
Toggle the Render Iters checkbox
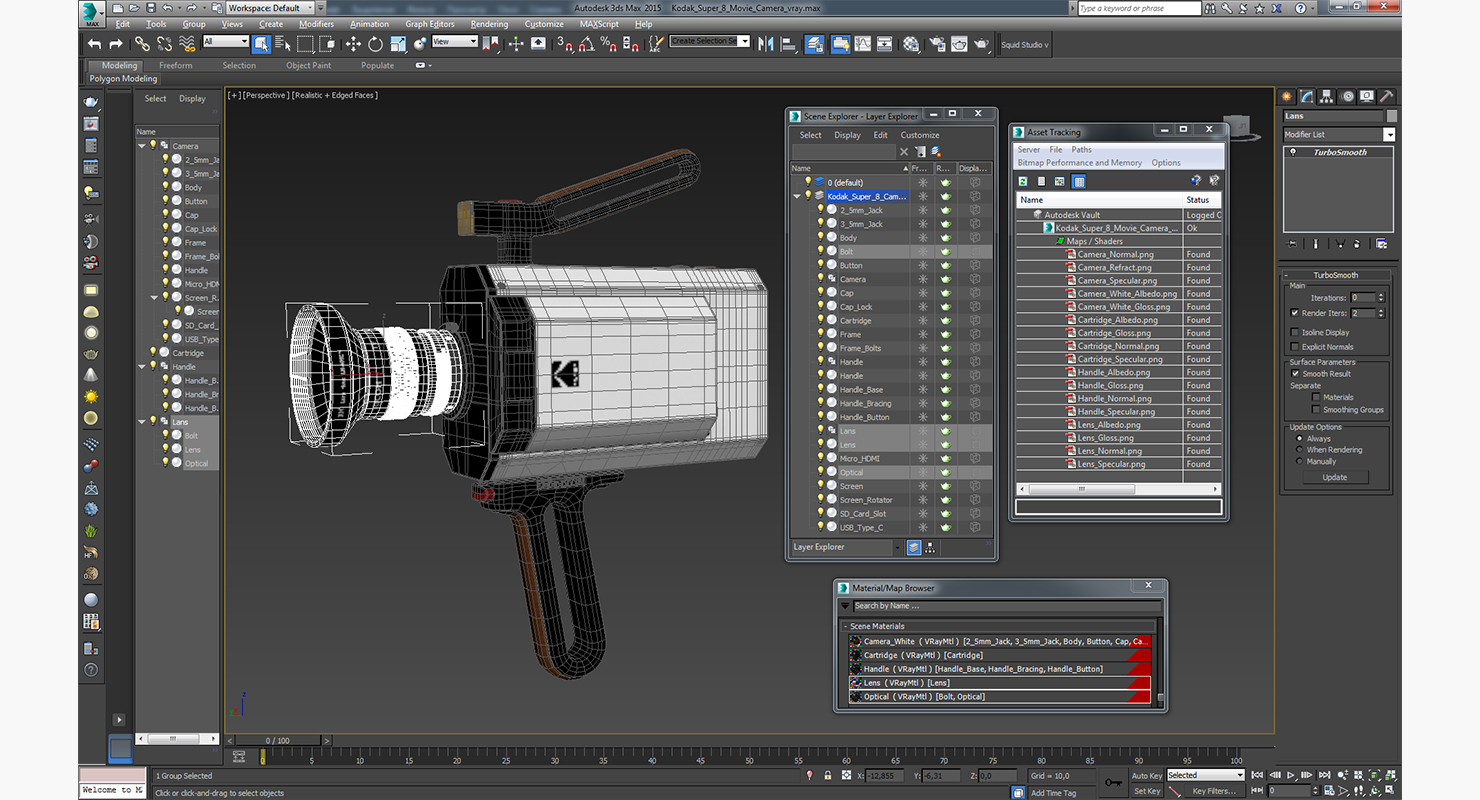1295,313
